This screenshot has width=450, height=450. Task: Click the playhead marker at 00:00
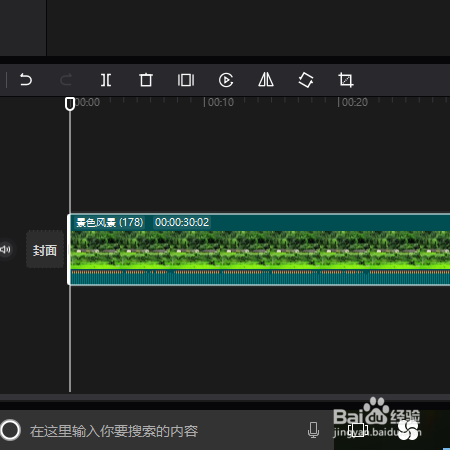coord(70,104)
